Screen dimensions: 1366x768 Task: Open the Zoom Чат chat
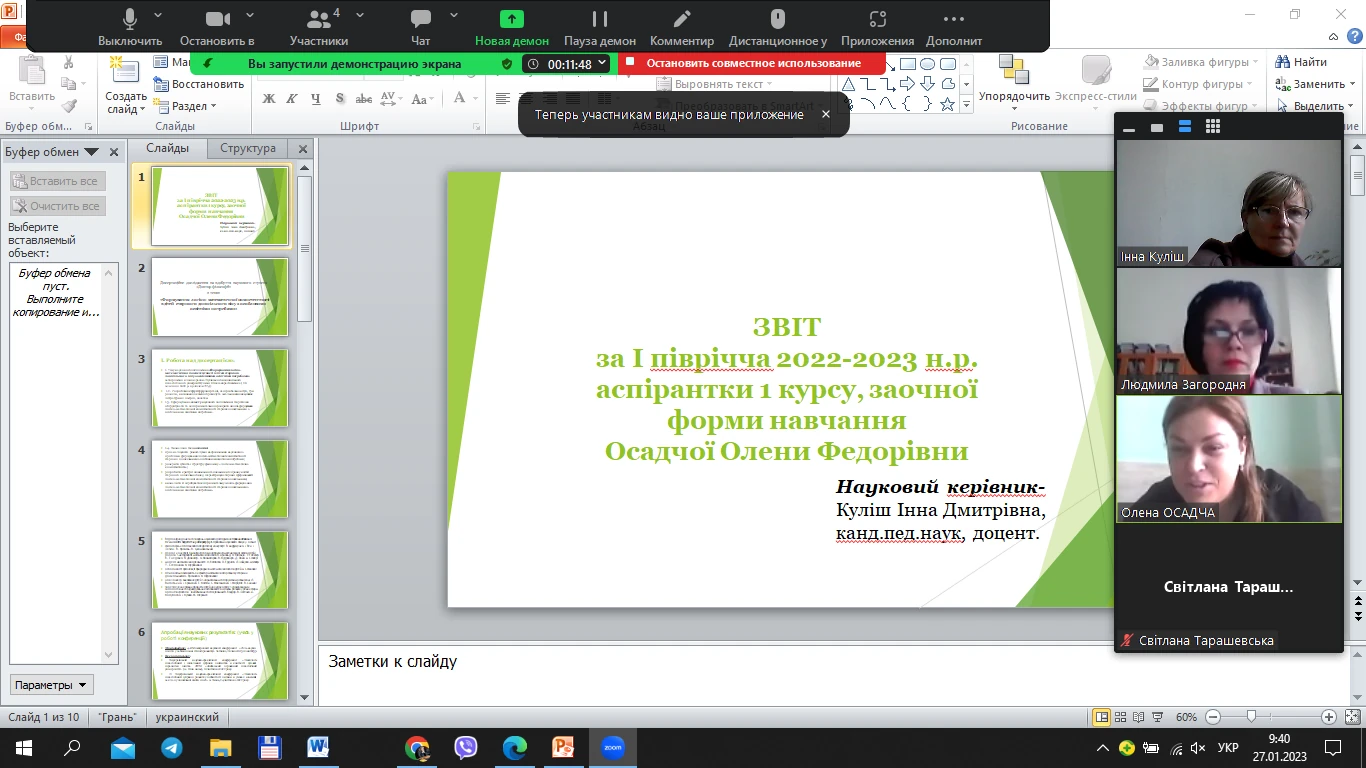(421, 28)
